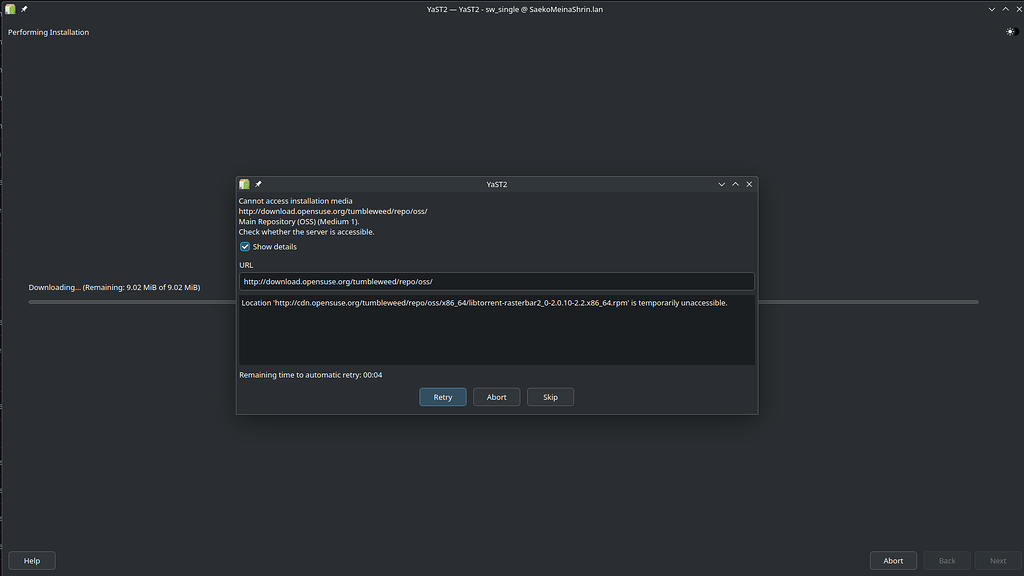The height and width of the screenshot is (576, 1024).
Task: Click the pin icon on the error dialog title bar
Action: pos(258,184)
